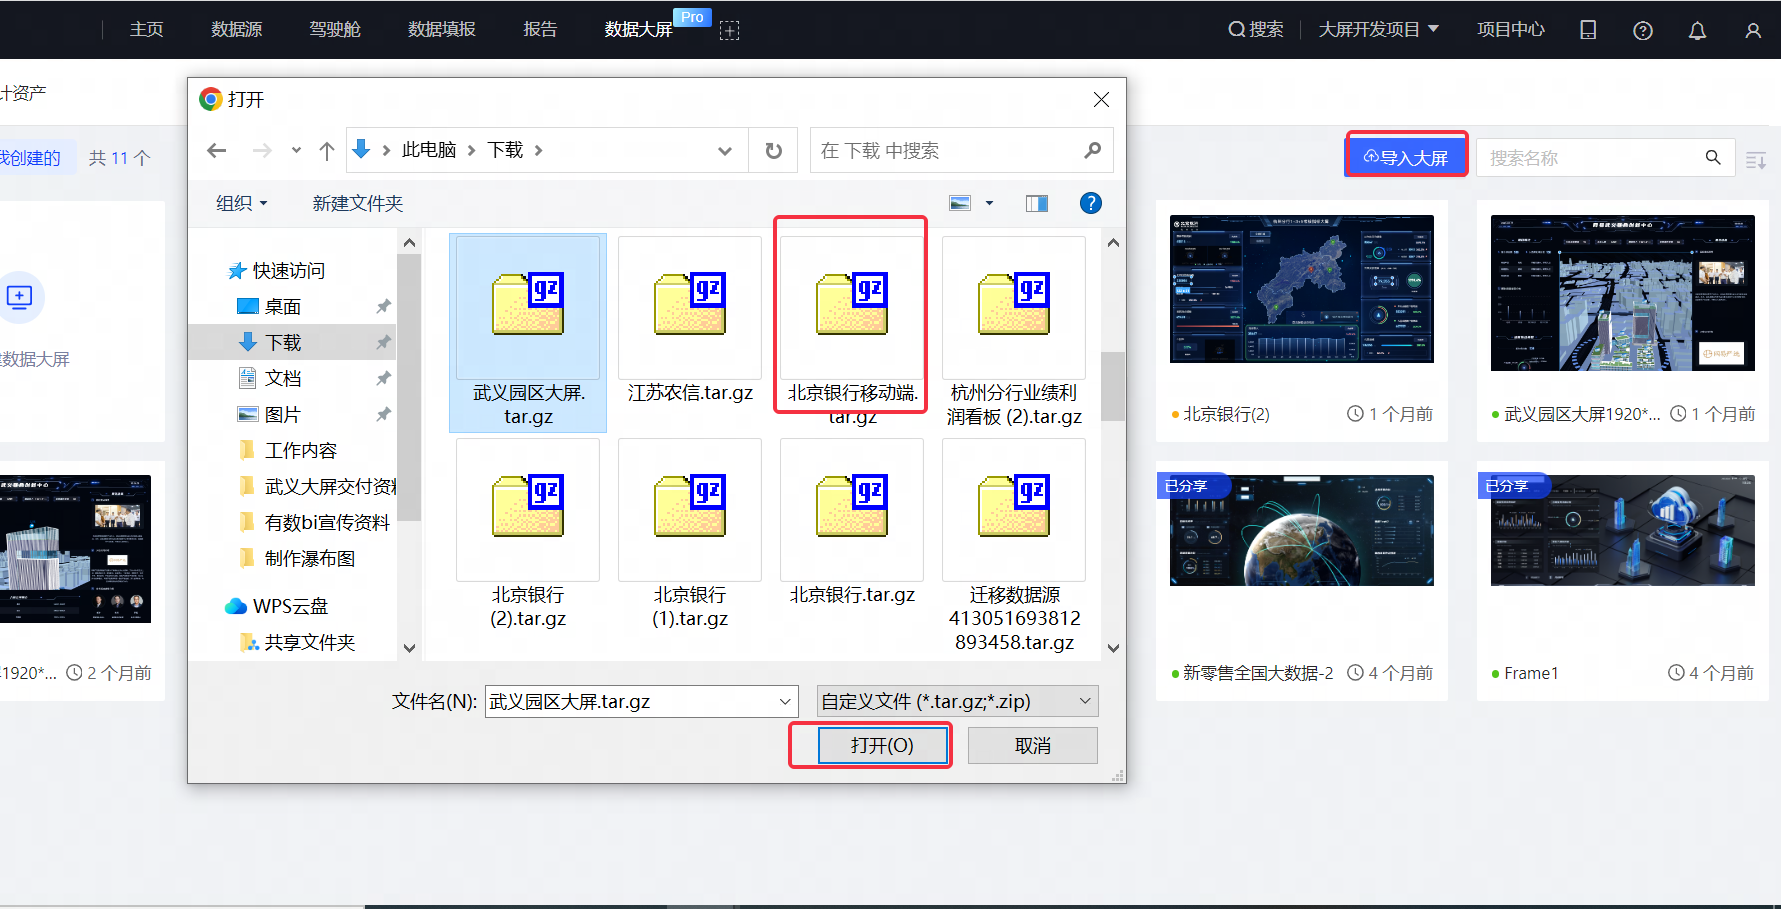The width and height of the screenshot is (1781, 909).
Task: Click the mobile preview icon next to 项目中心
Action: pyautogui.click(x=1588, y=30)
